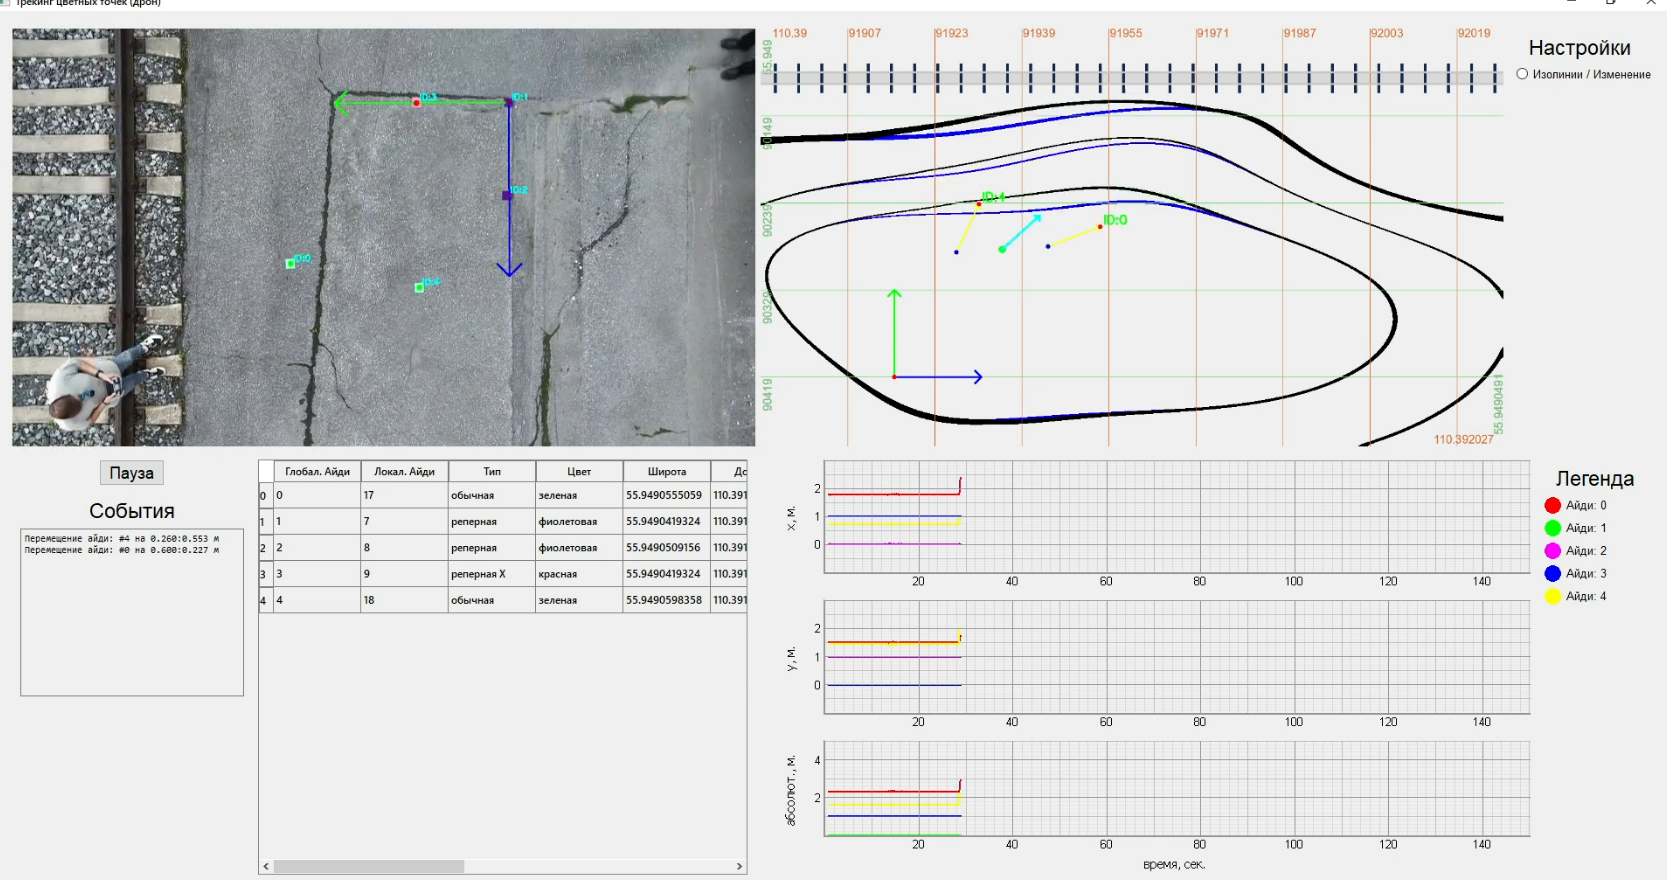1667x880 pixels.
Task: Sort by the Локал. Айди column header
Action: [x=405, y=472]
